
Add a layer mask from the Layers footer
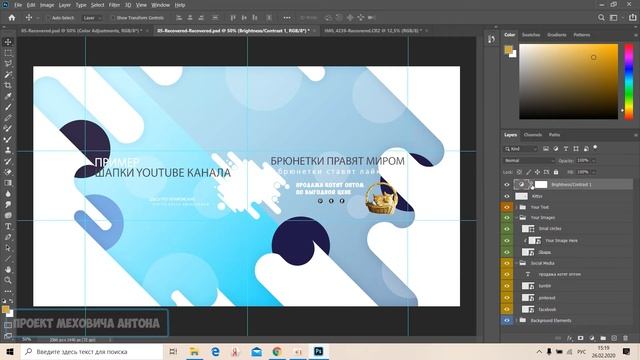[580, 338]
